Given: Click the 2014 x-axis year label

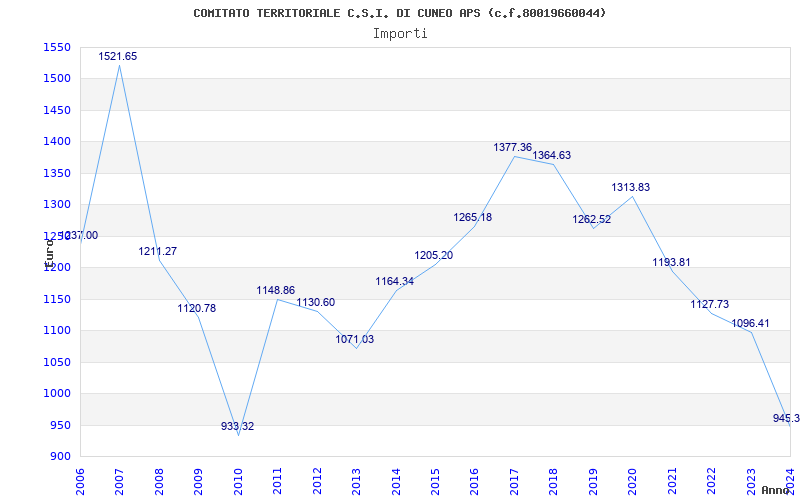Looking at the screenshot, I should (396, 480).
